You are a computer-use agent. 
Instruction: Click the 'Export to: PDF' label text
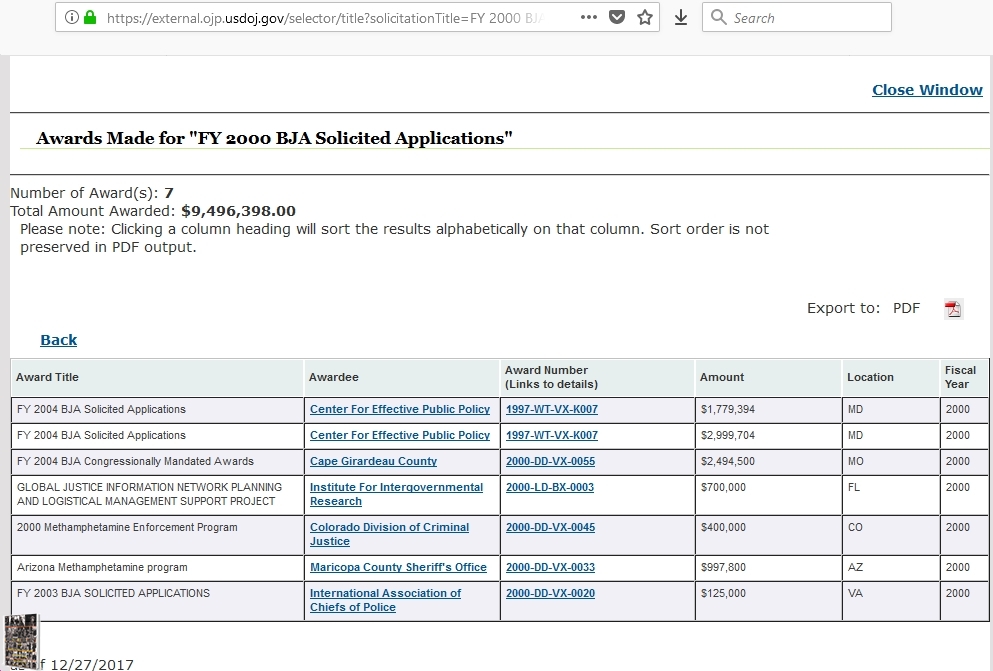coord(863,308)
